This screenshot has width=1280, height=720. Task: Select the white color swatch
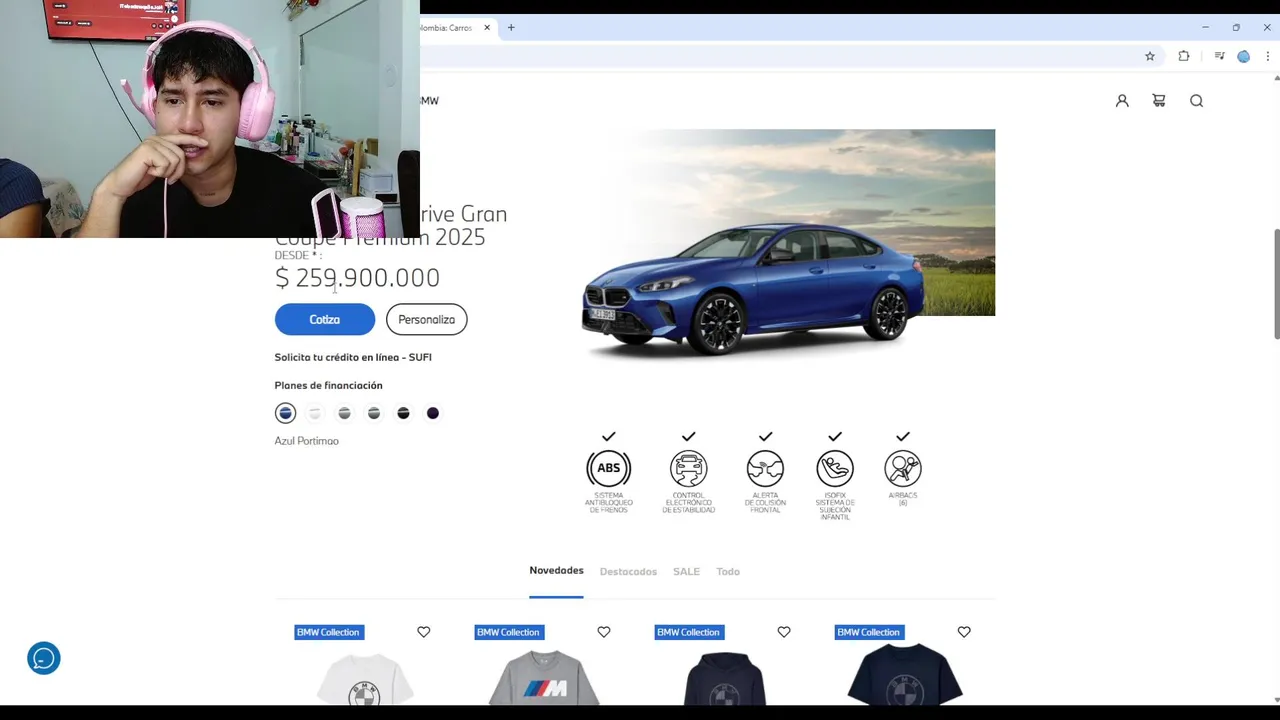315,413
